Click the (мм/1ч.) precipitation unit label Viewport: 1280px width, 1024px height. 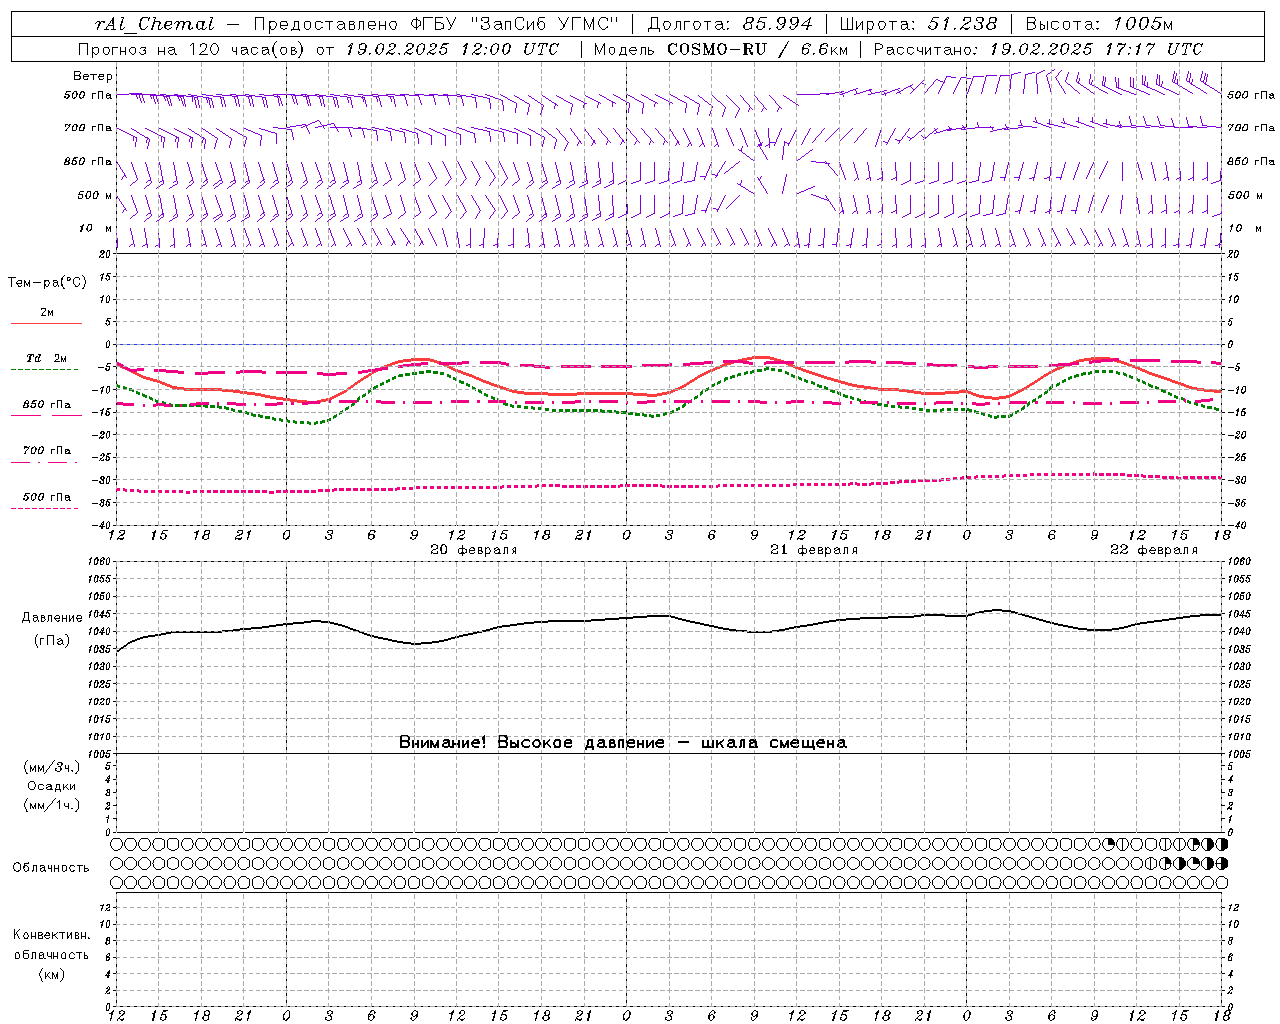(x=52, y=805)
